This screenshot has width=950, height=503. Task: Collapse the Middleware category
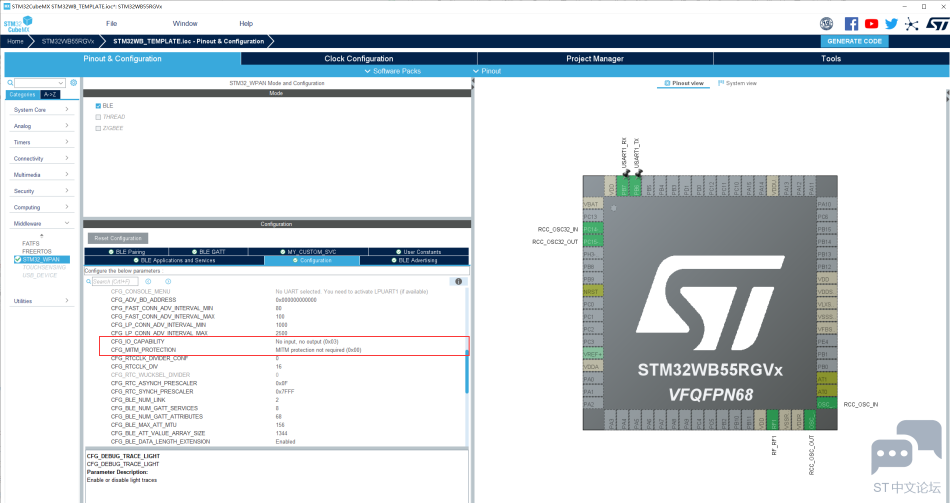pyautogui.click(x=41, y=224)
